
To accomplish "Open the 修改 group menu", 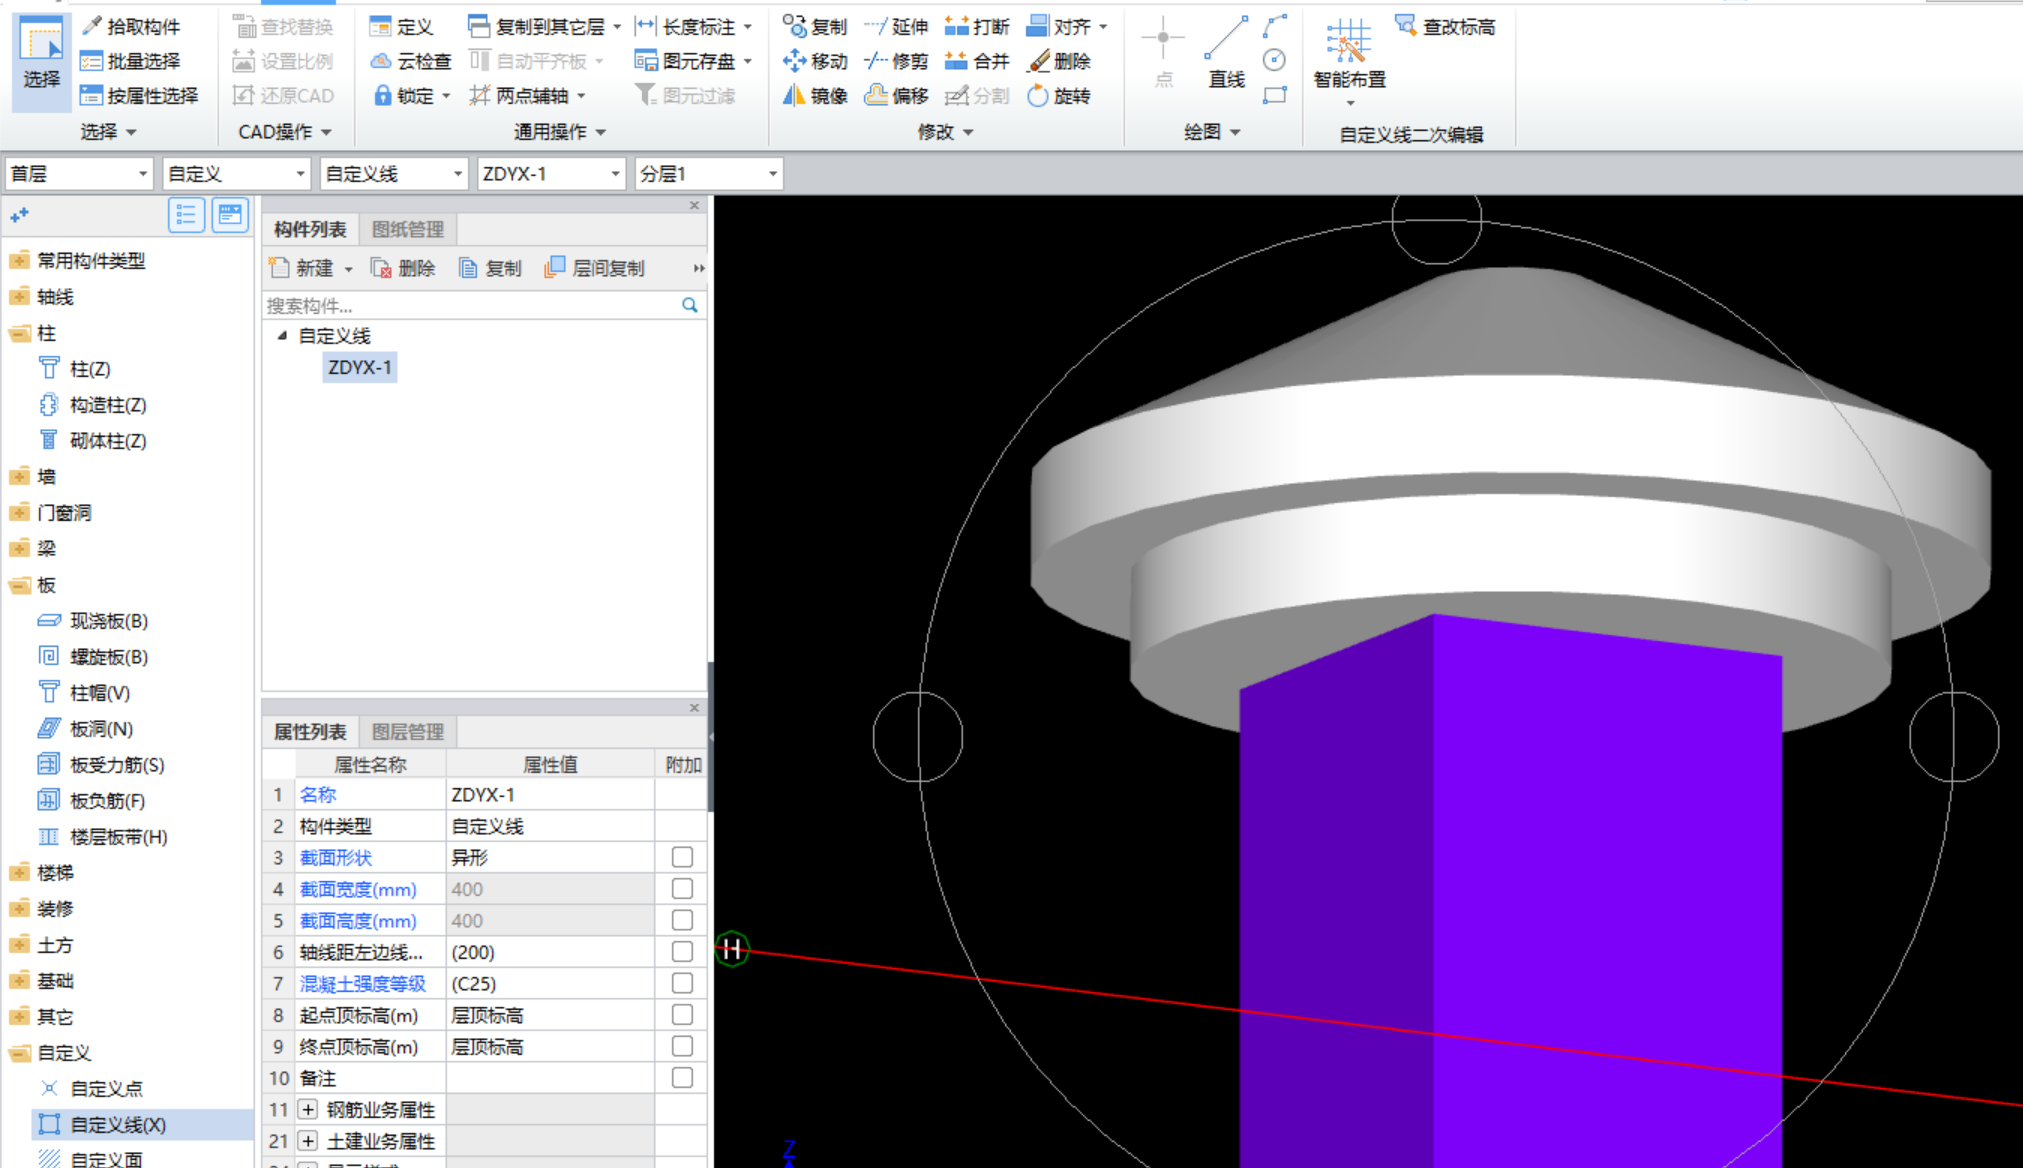I will [945, 132].
